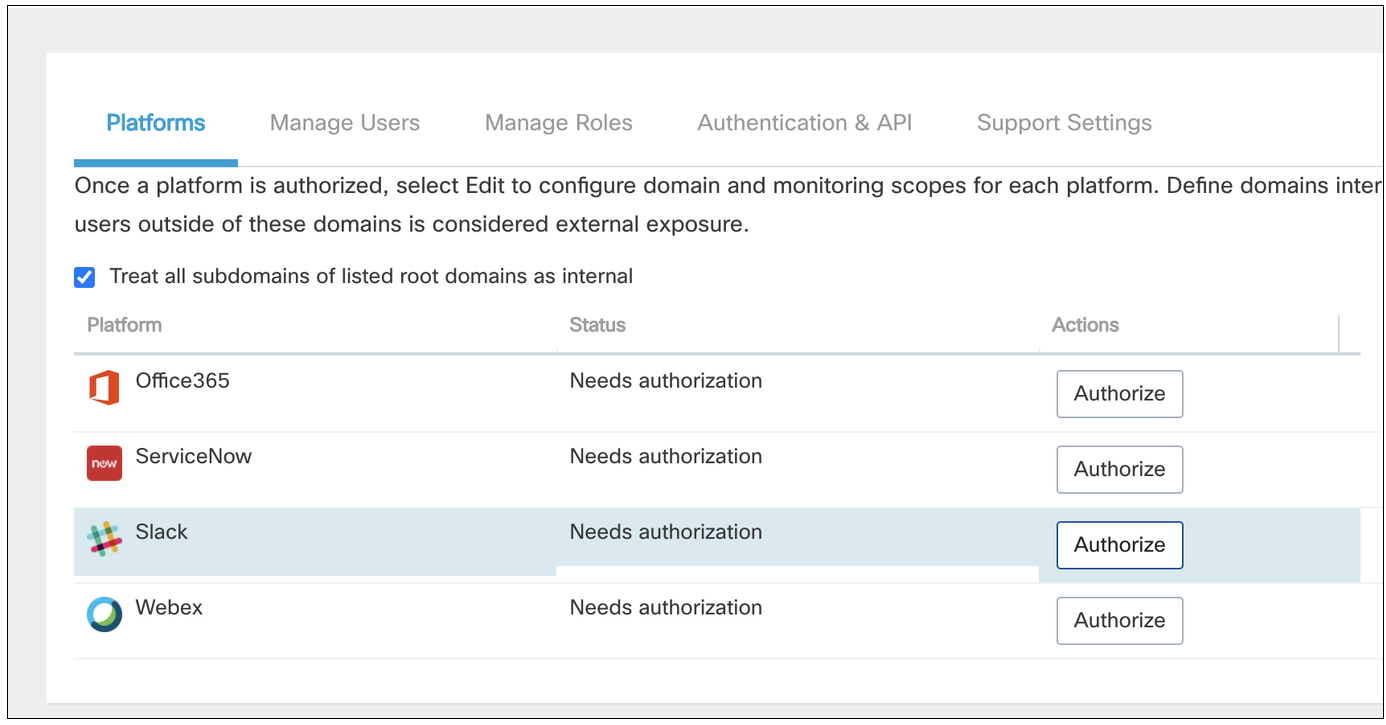Click the Slack colorful hashtag icon
This screenshot has width=1386, height=725.
point(104,539)
